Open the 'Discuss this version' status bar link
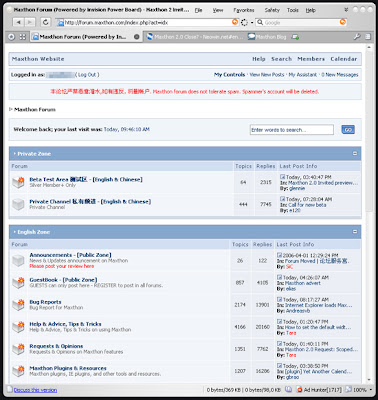Viewport: 378px width, 400px height. (35, 390)
